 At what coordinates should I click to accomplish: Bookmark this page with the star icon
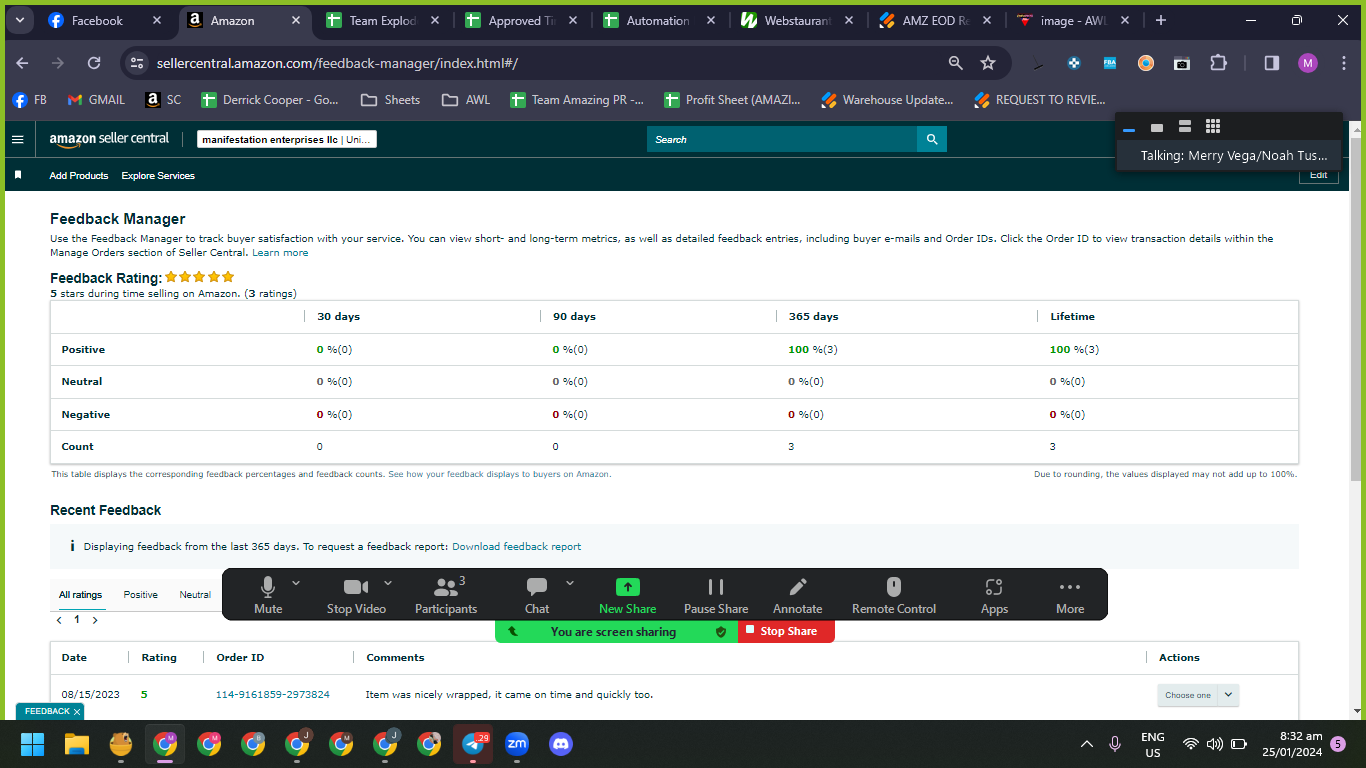(988, 63)
